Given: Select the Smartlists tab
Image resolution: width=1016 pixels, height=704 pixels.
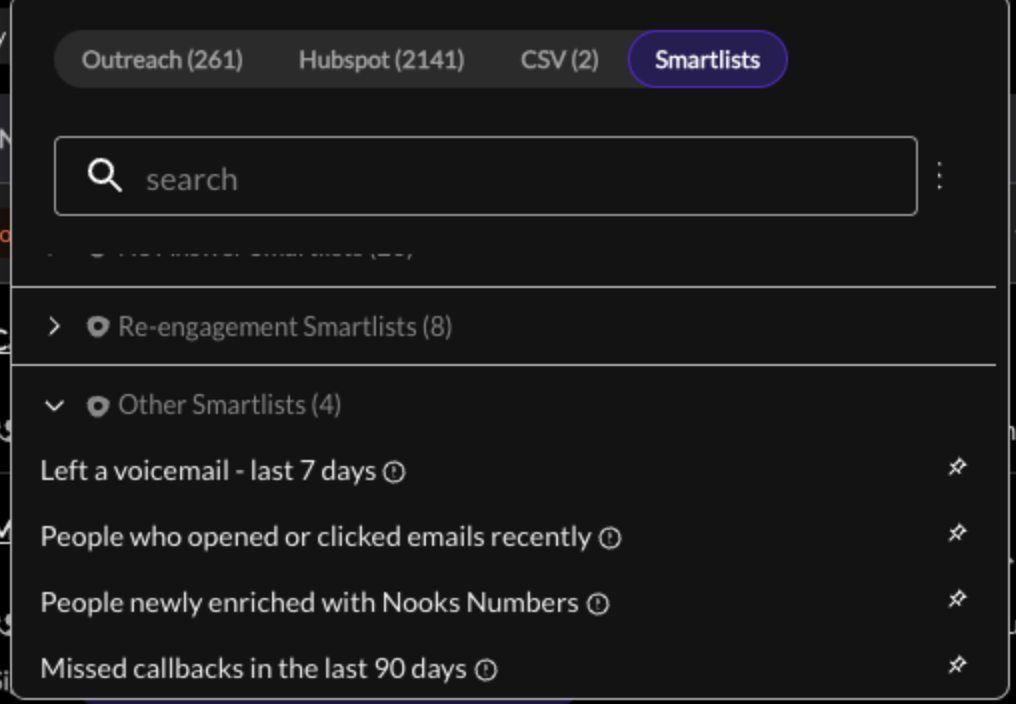Looking at the screenshot, I should pyautogui.click(x=708, y=59).
